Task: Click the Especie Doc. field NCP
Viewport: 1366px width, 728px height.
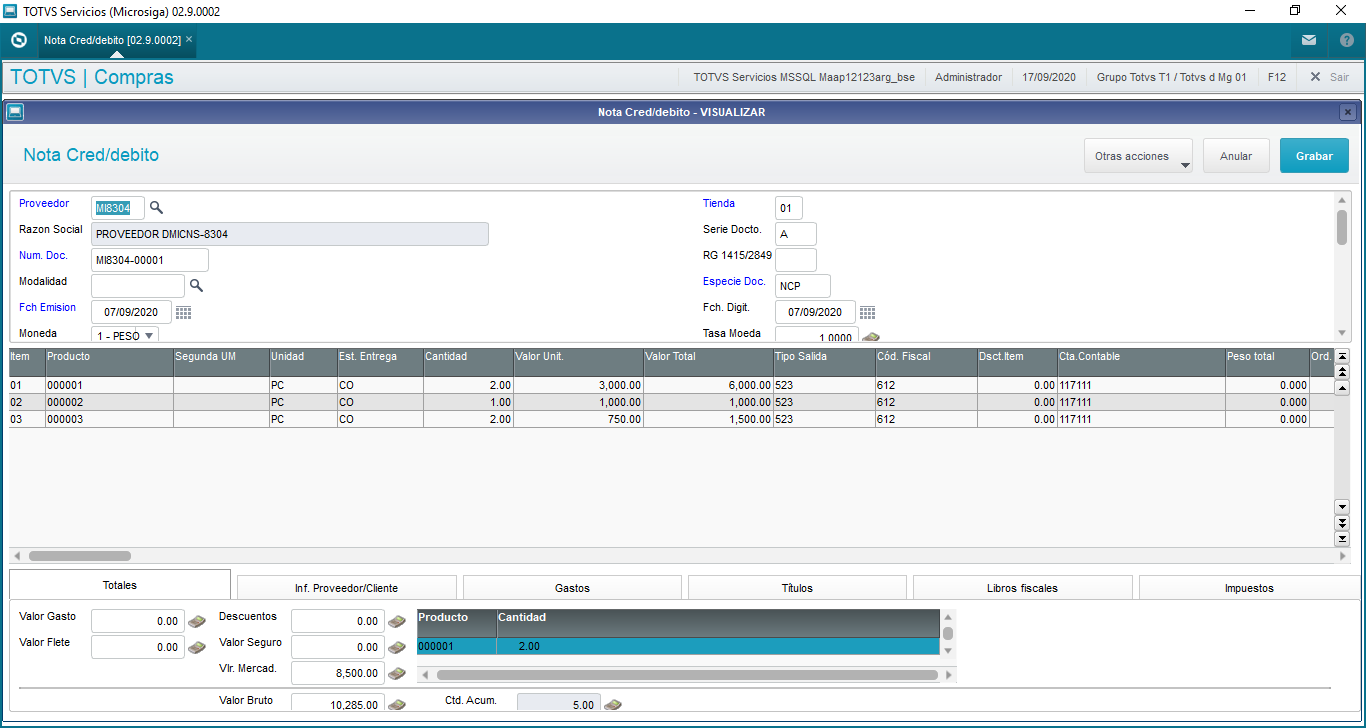Action: point(803,286)
